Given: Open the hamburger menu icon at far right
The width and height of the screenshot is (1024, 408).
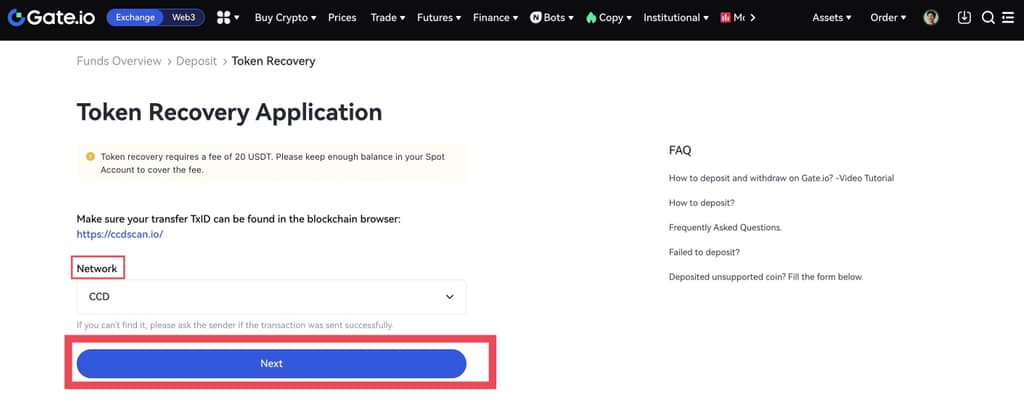Looking at the screenshot, I should (x=1007, y=18).
